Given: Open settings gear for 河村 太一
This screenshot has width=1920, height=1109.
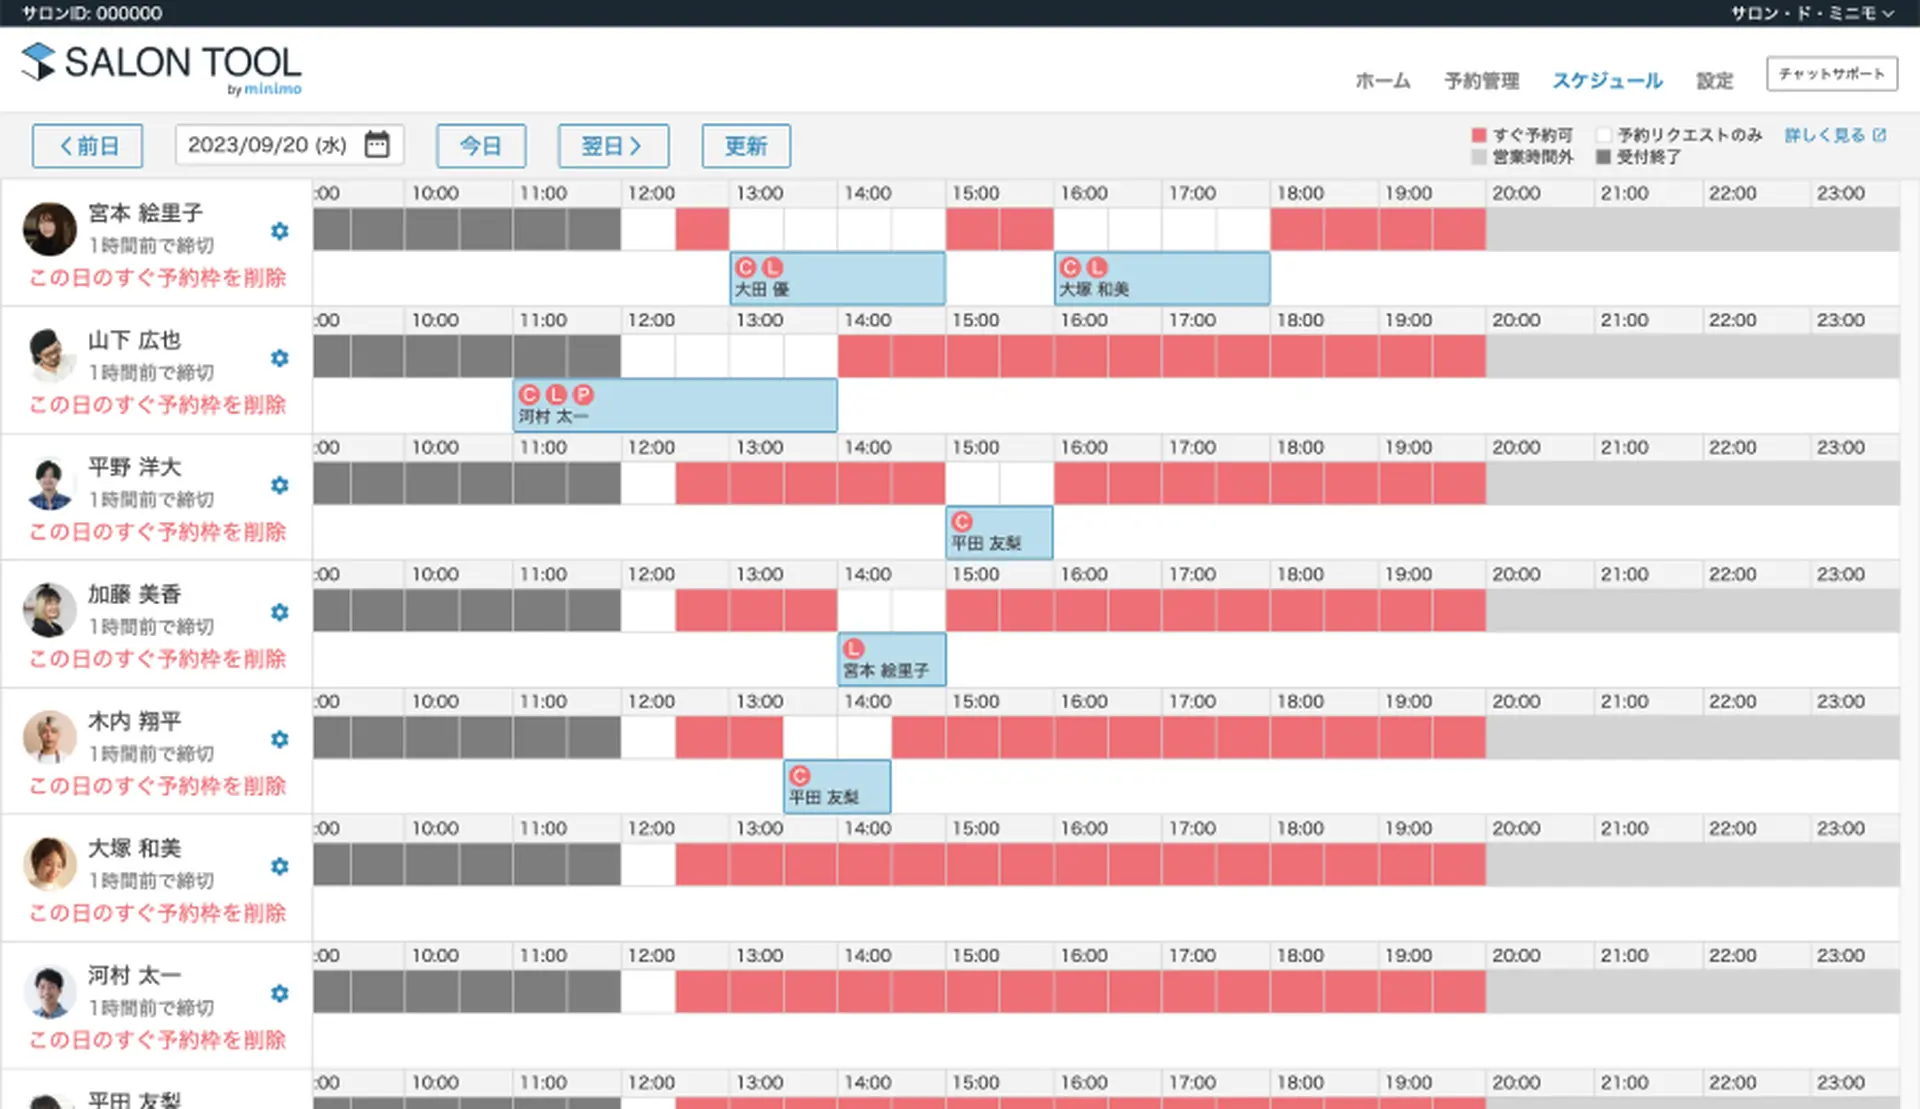Looking at the screenshot, I should tap(280, 993).
